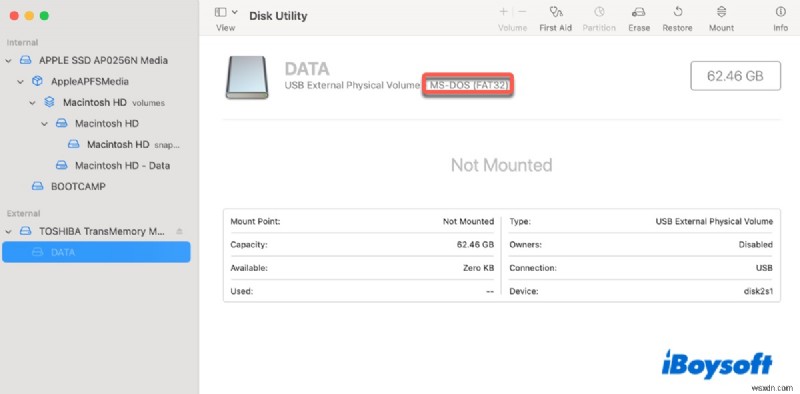800x394 pixels.
Task: Click the large DATA drive icon
Action: [247, 77]
